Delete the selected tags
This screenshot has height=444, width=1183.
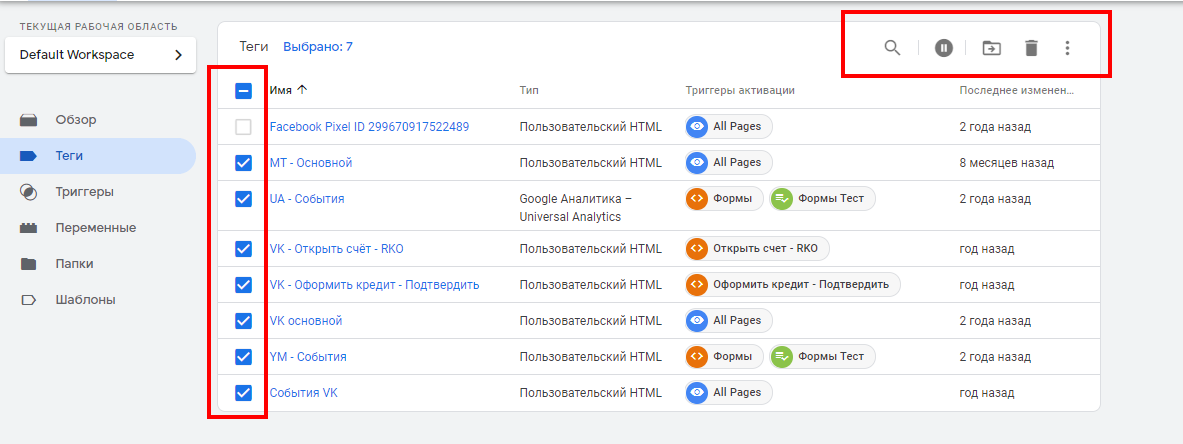pyautogui.click(x=1031, y=48)
